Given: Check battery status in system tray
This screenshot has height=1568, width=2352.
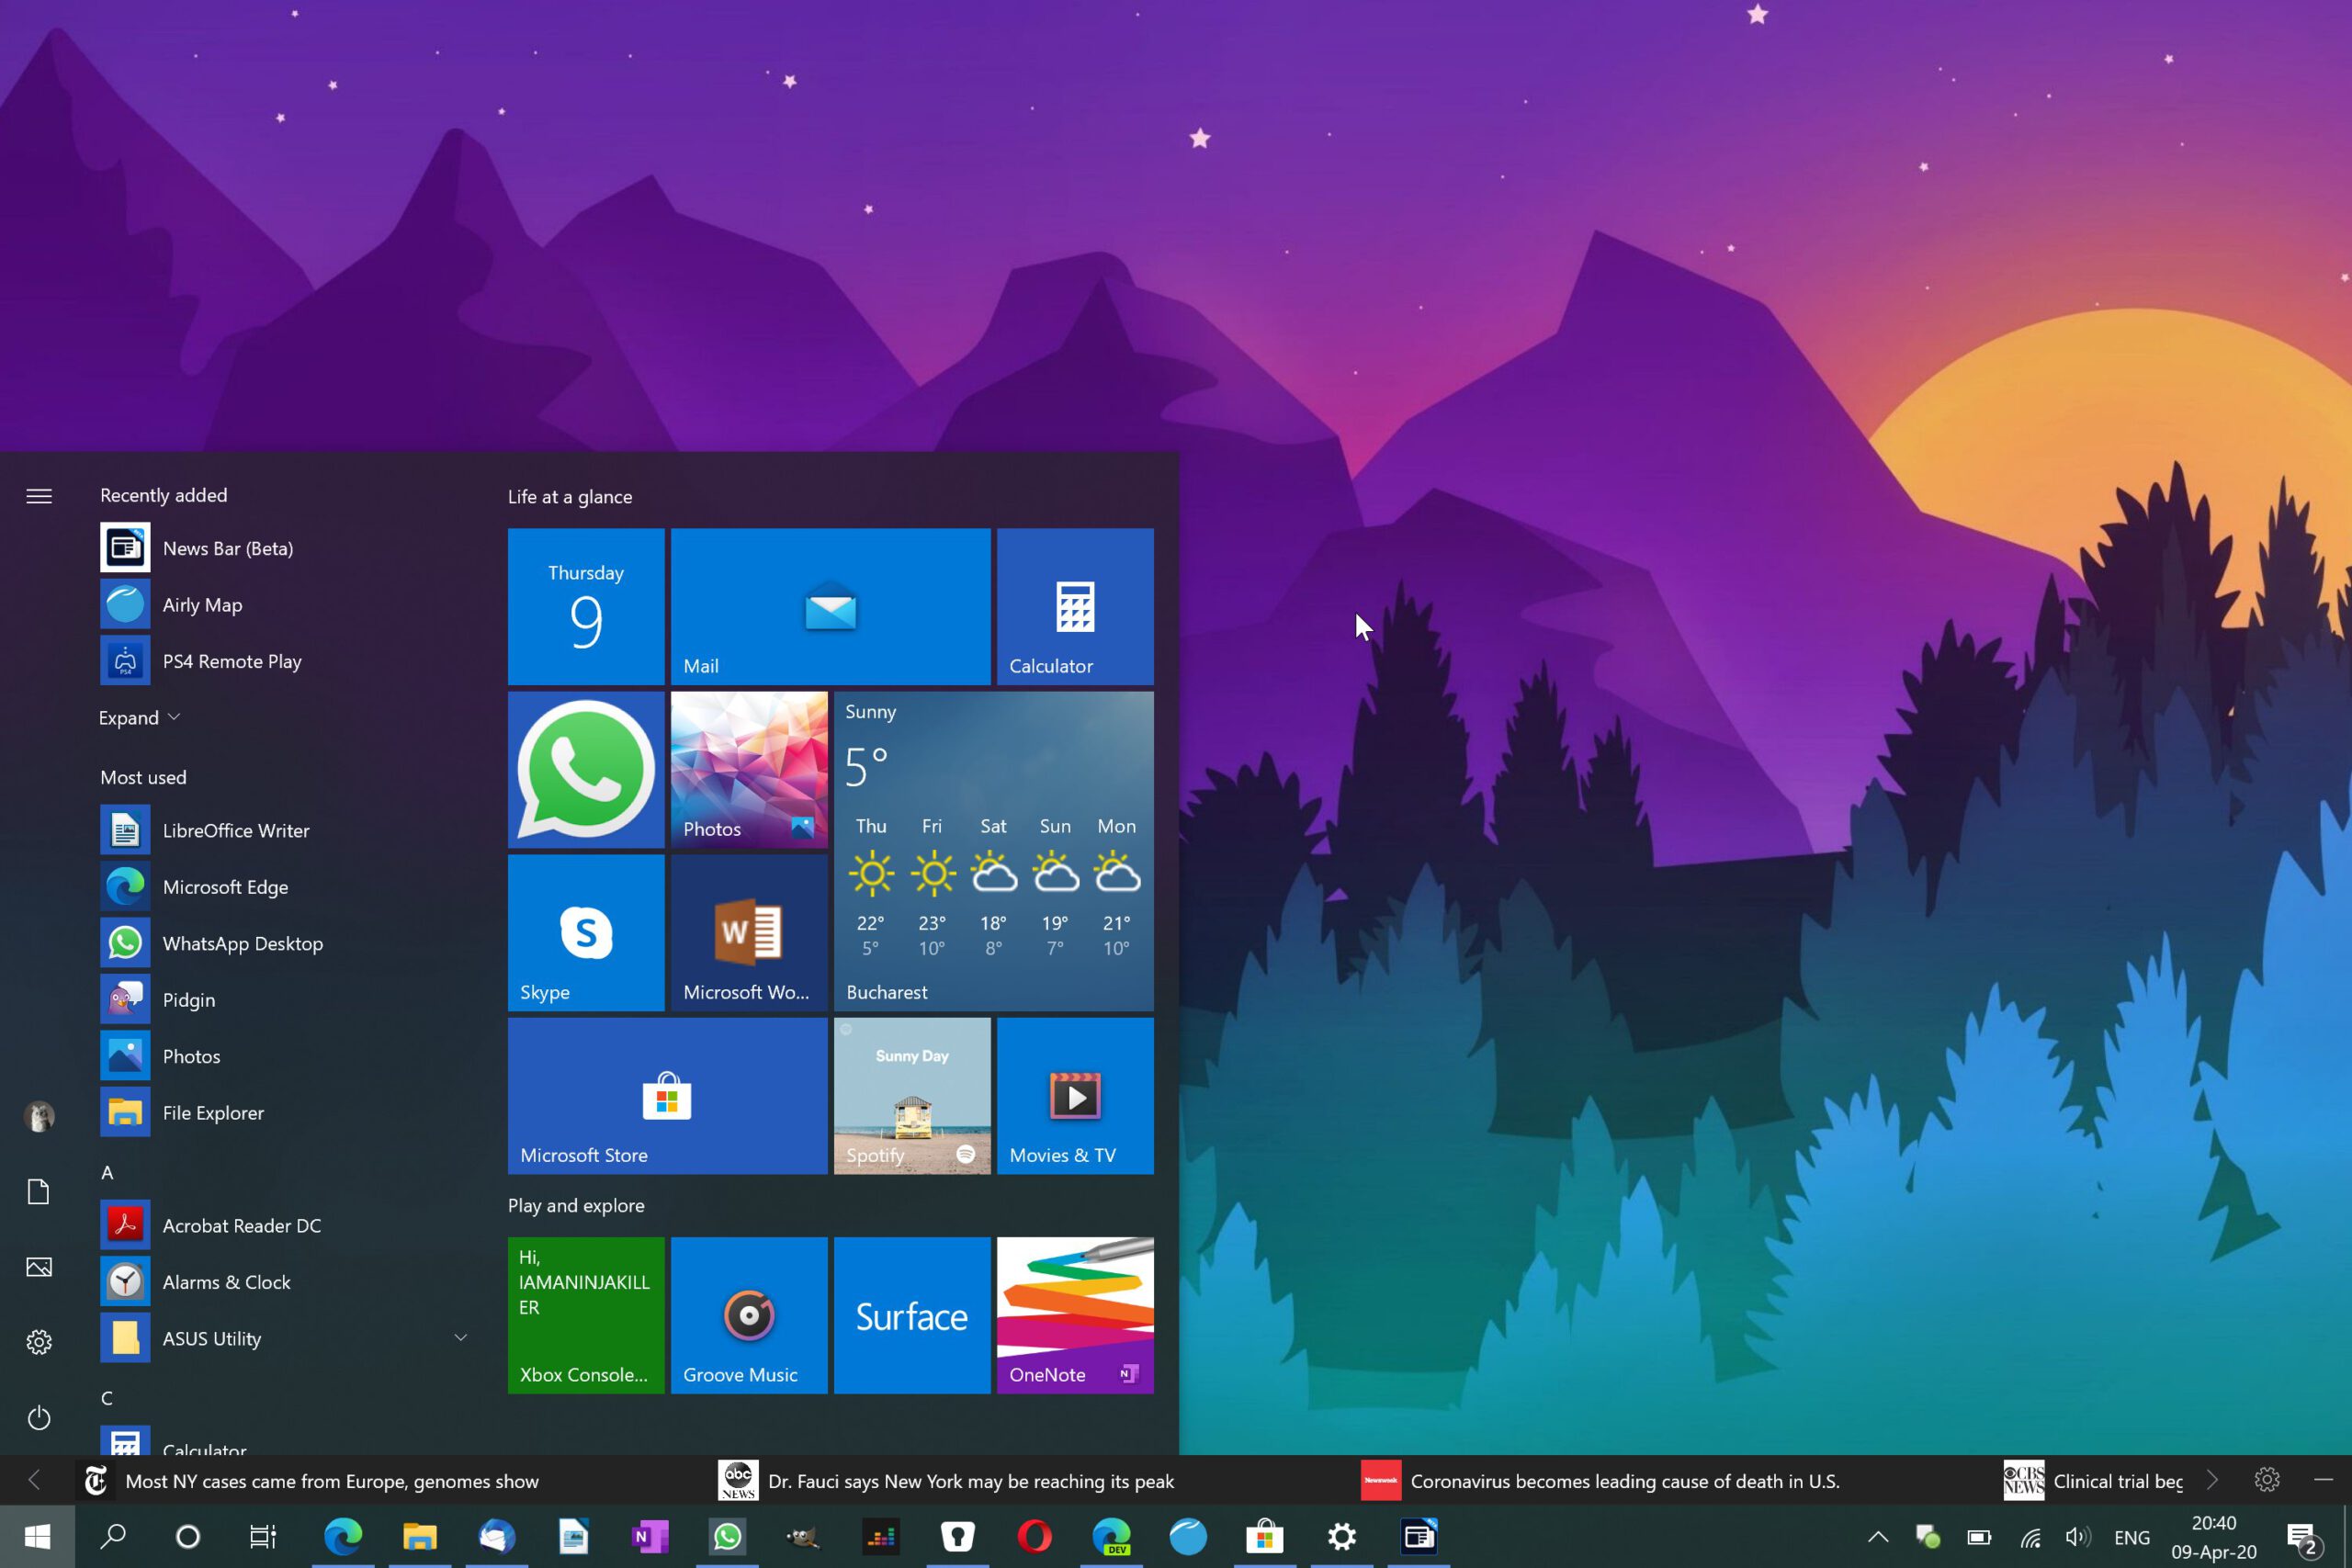Looking at the screenshot, I should click(1979, 1537).
